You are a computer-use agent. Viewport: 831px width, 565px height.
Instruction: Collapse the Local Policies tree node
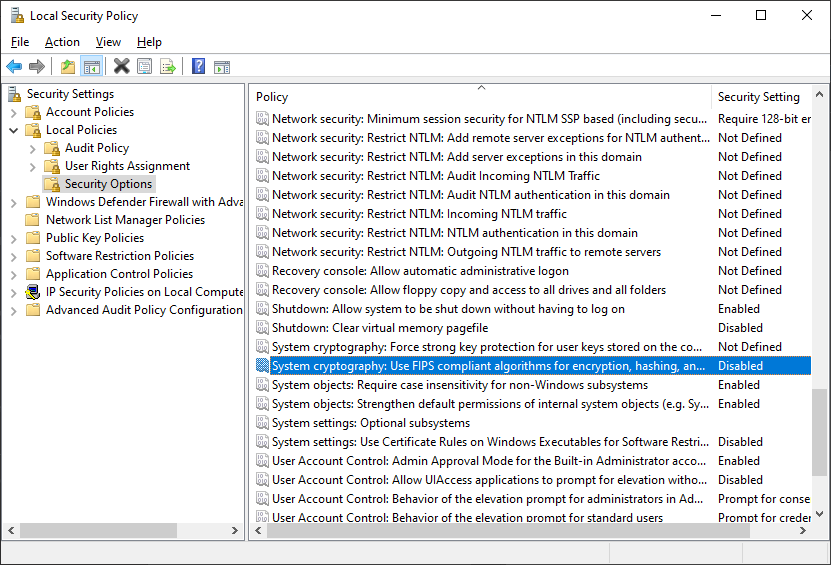click(x=14, y=130)
